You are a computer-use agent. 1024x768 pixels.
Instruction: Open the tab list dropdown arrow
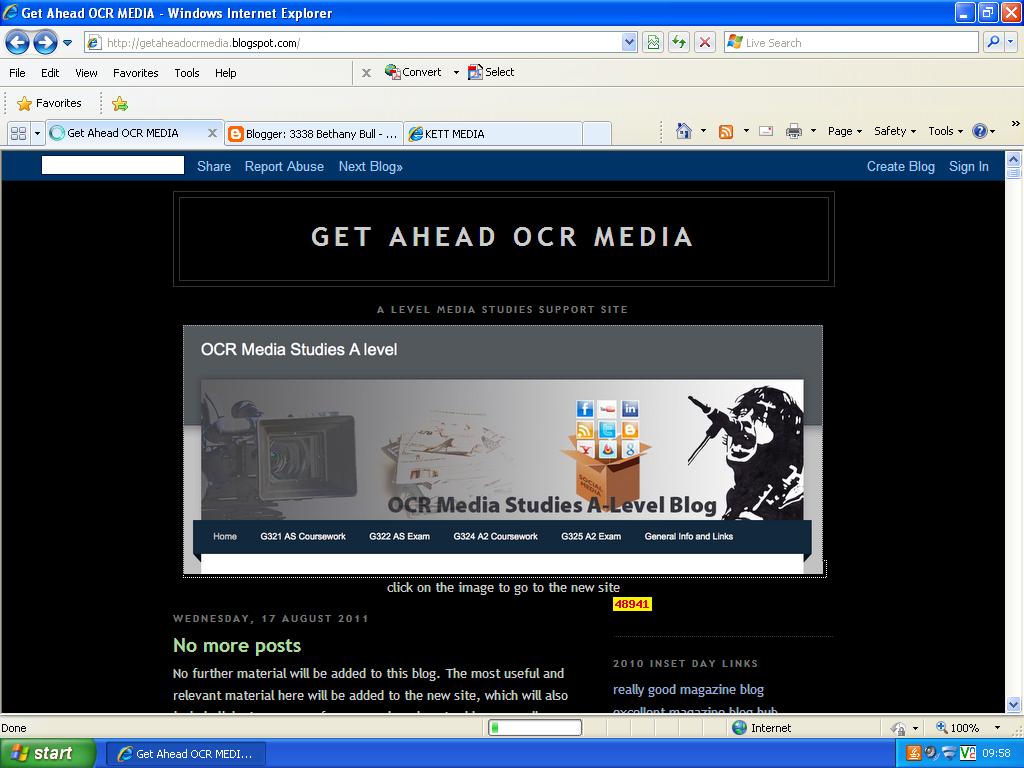pyautogui.click(x=37, y=133)
